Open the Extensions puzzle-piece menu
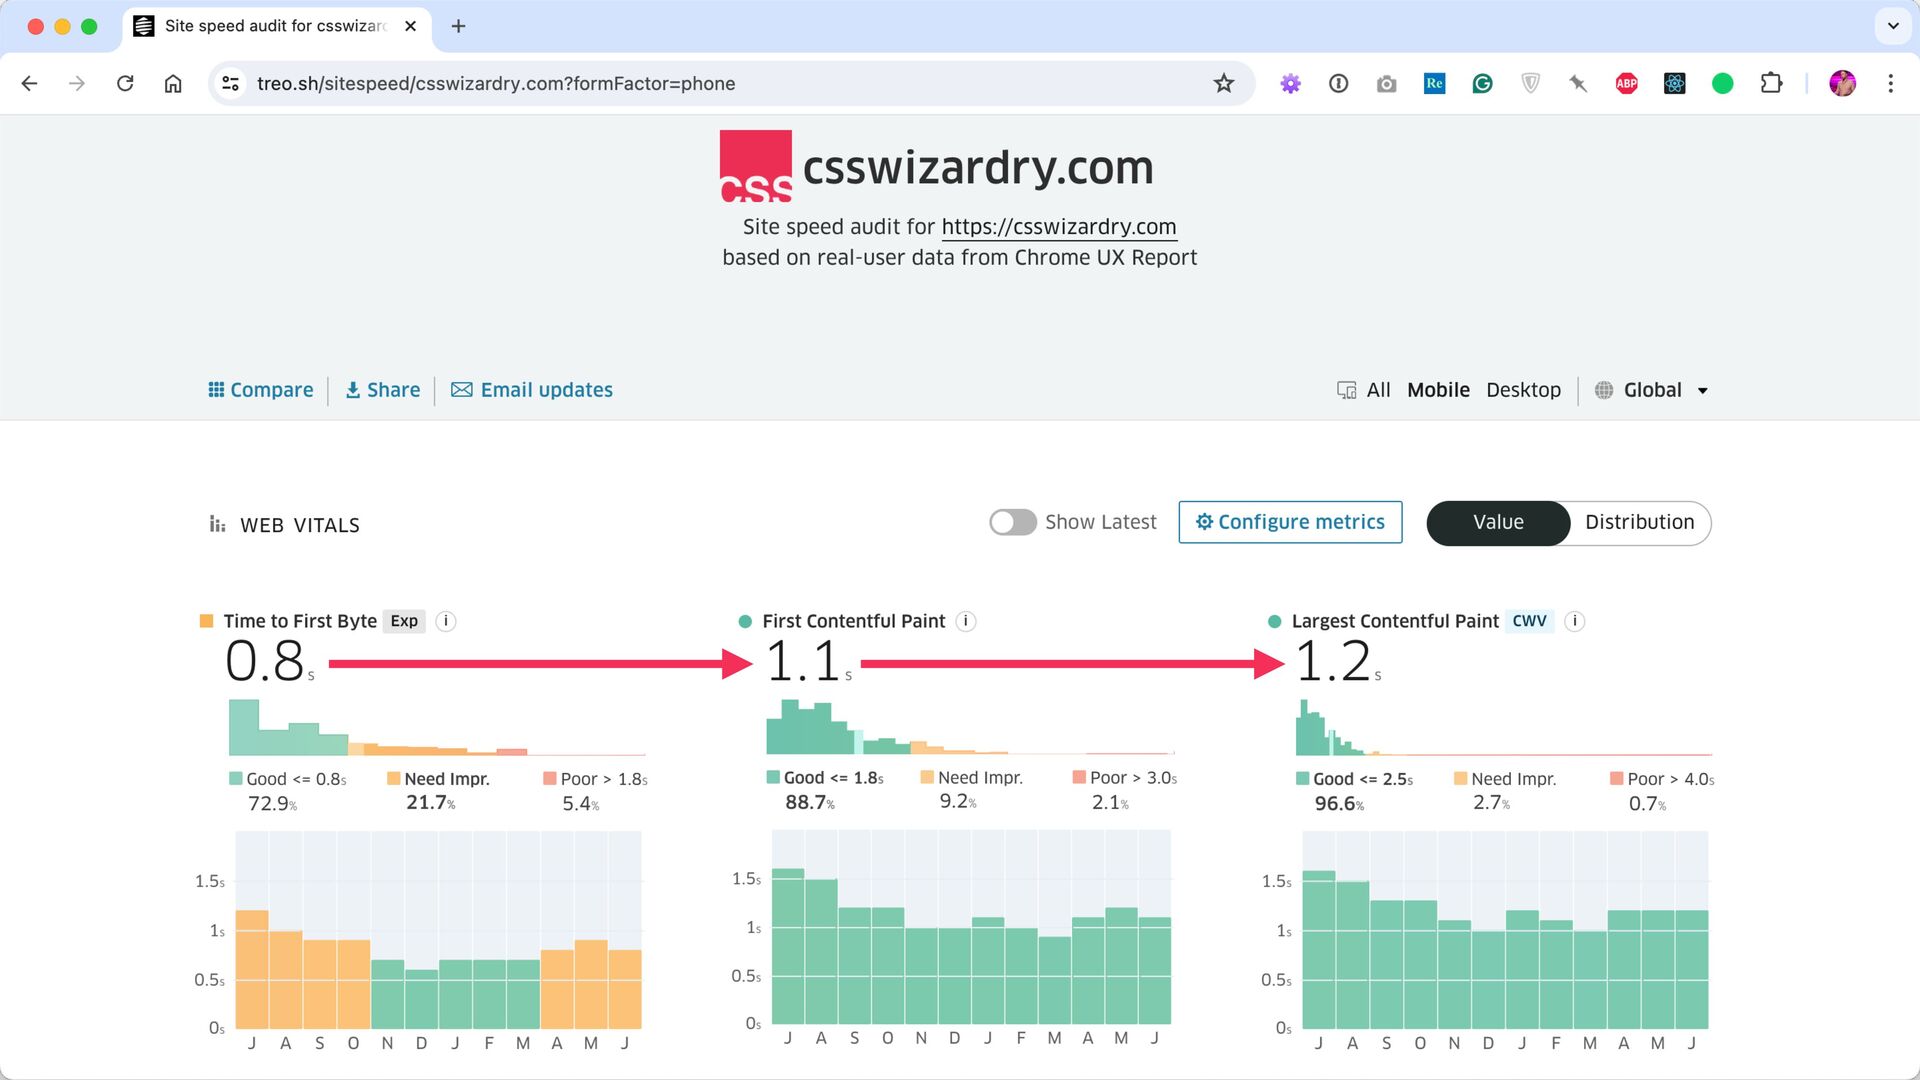 pos(1771,84)
